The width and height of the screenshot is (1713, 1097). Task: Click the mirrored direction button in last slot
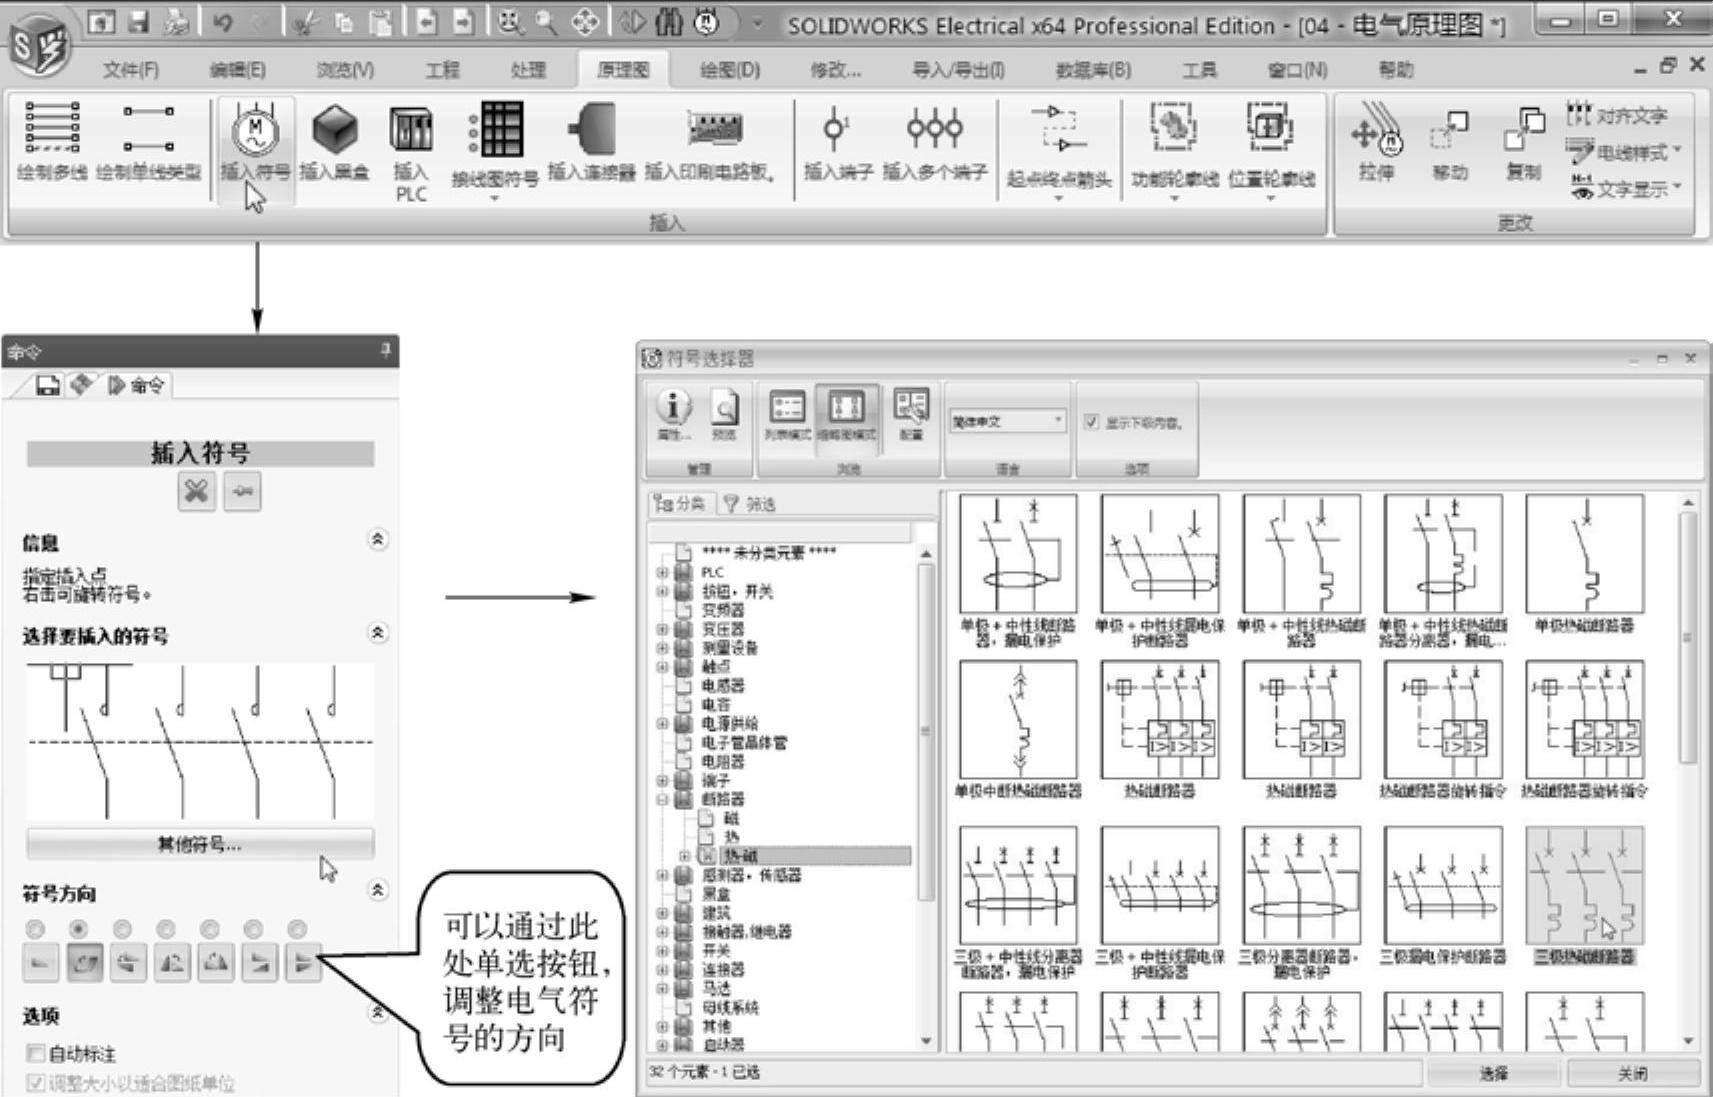point(303,964)
